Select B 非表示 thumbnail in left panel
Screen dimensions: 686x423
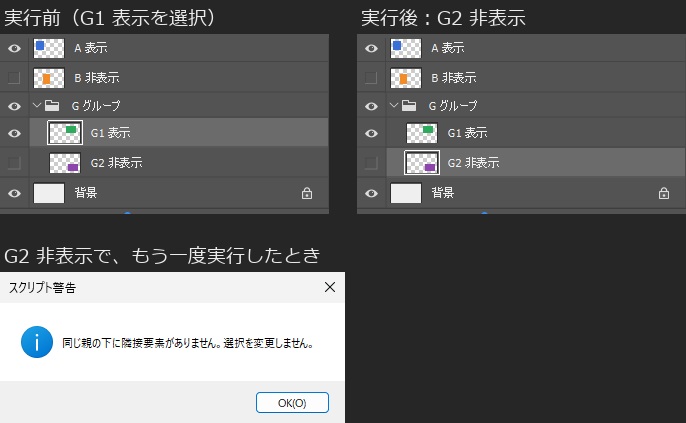coord(49,78)
